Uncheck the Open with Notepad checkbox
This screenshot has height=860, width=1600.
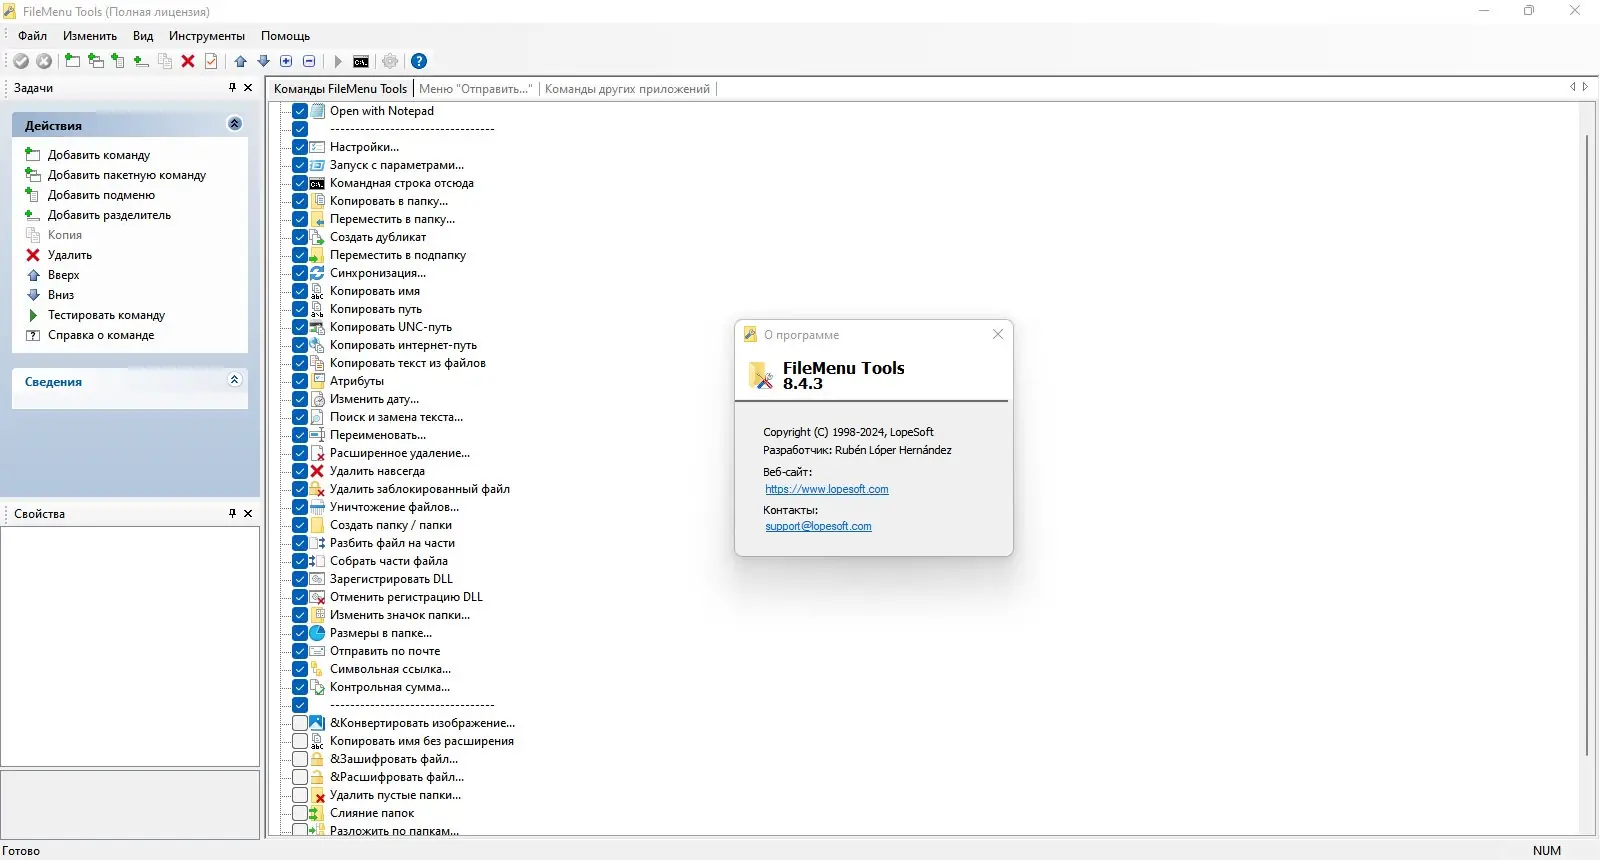pyautogui.click(x=300, y=111)
